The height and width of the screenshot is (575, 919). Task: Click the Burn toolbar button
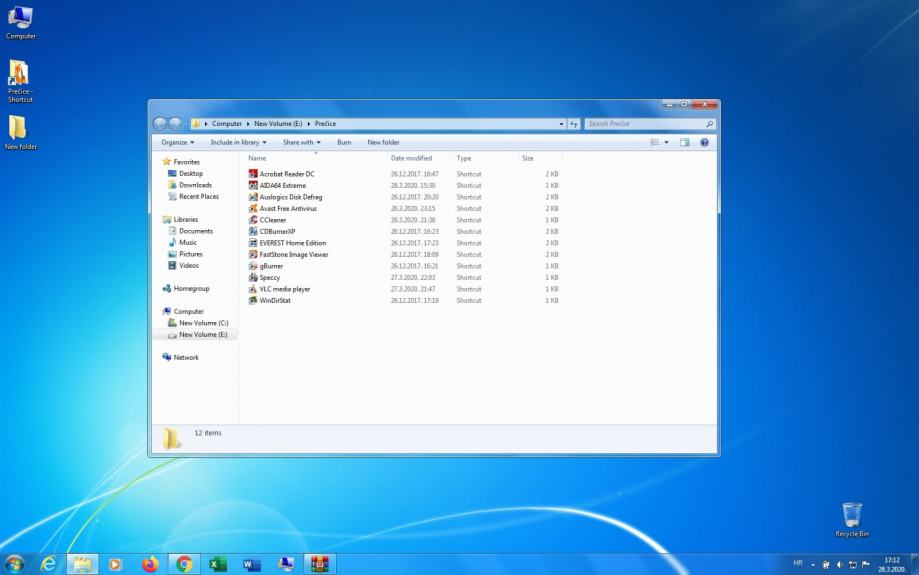point(344,142)
